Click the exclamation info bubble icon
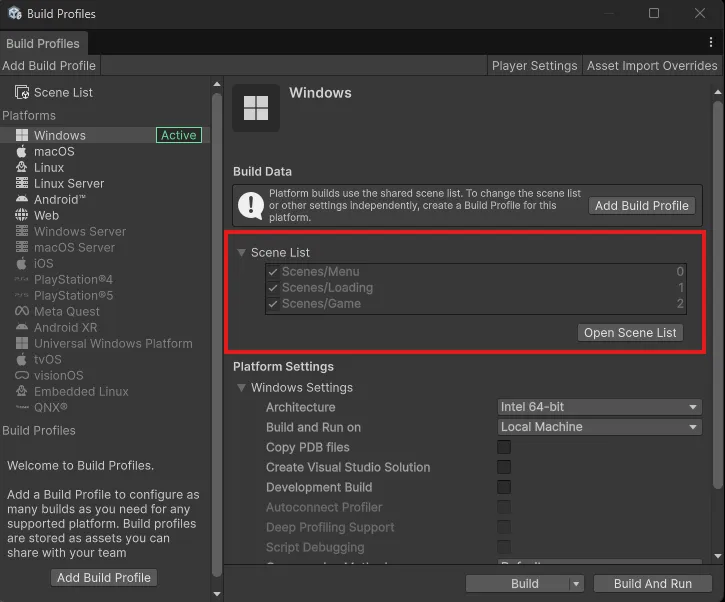Screen dimensions: 725x602 251,205
